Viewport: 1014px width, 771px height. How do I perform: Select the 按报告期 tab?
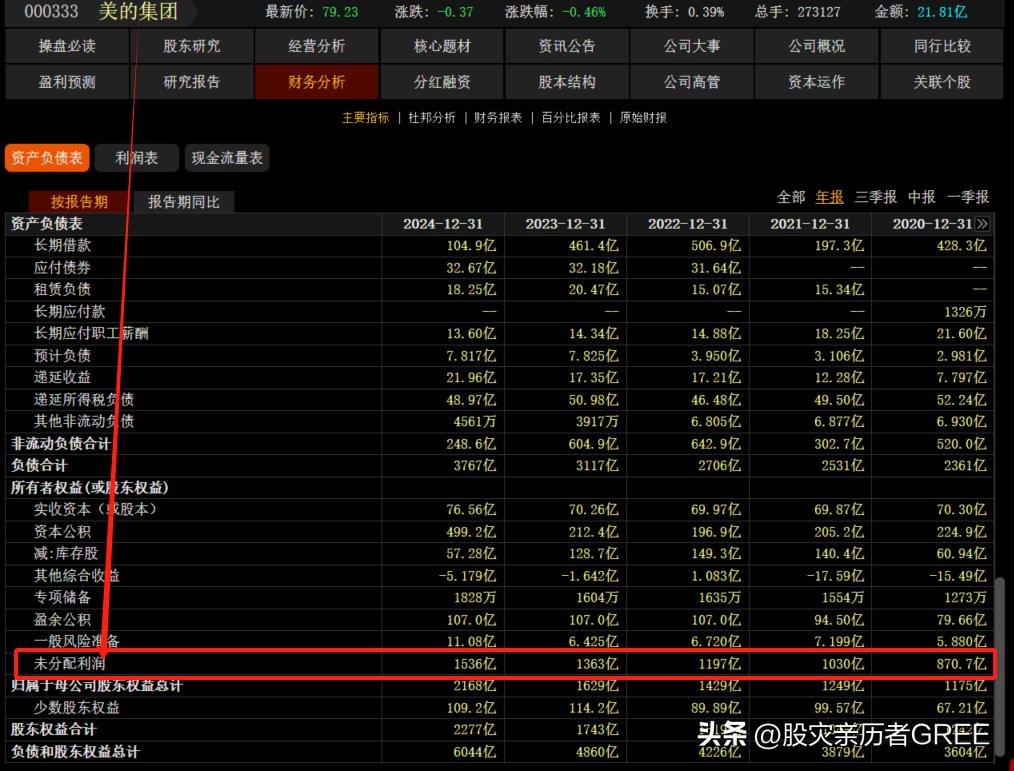click(80, 202)
